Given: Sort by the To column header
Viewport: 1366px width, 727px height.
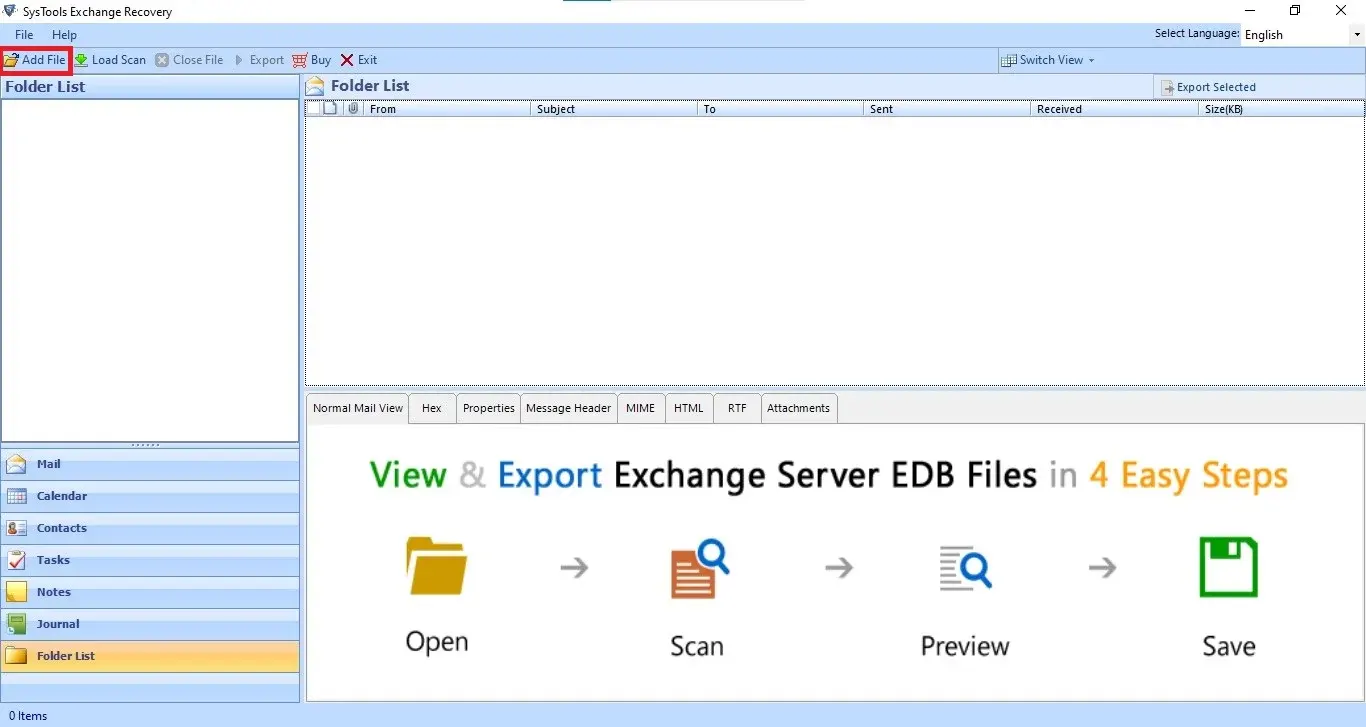Looking at the screenshot, I should tap(781, 109).
